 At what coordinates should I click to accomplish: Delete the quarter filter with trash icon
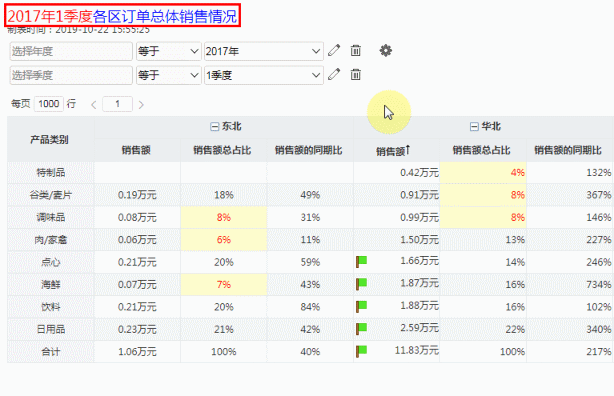(356, 74)
